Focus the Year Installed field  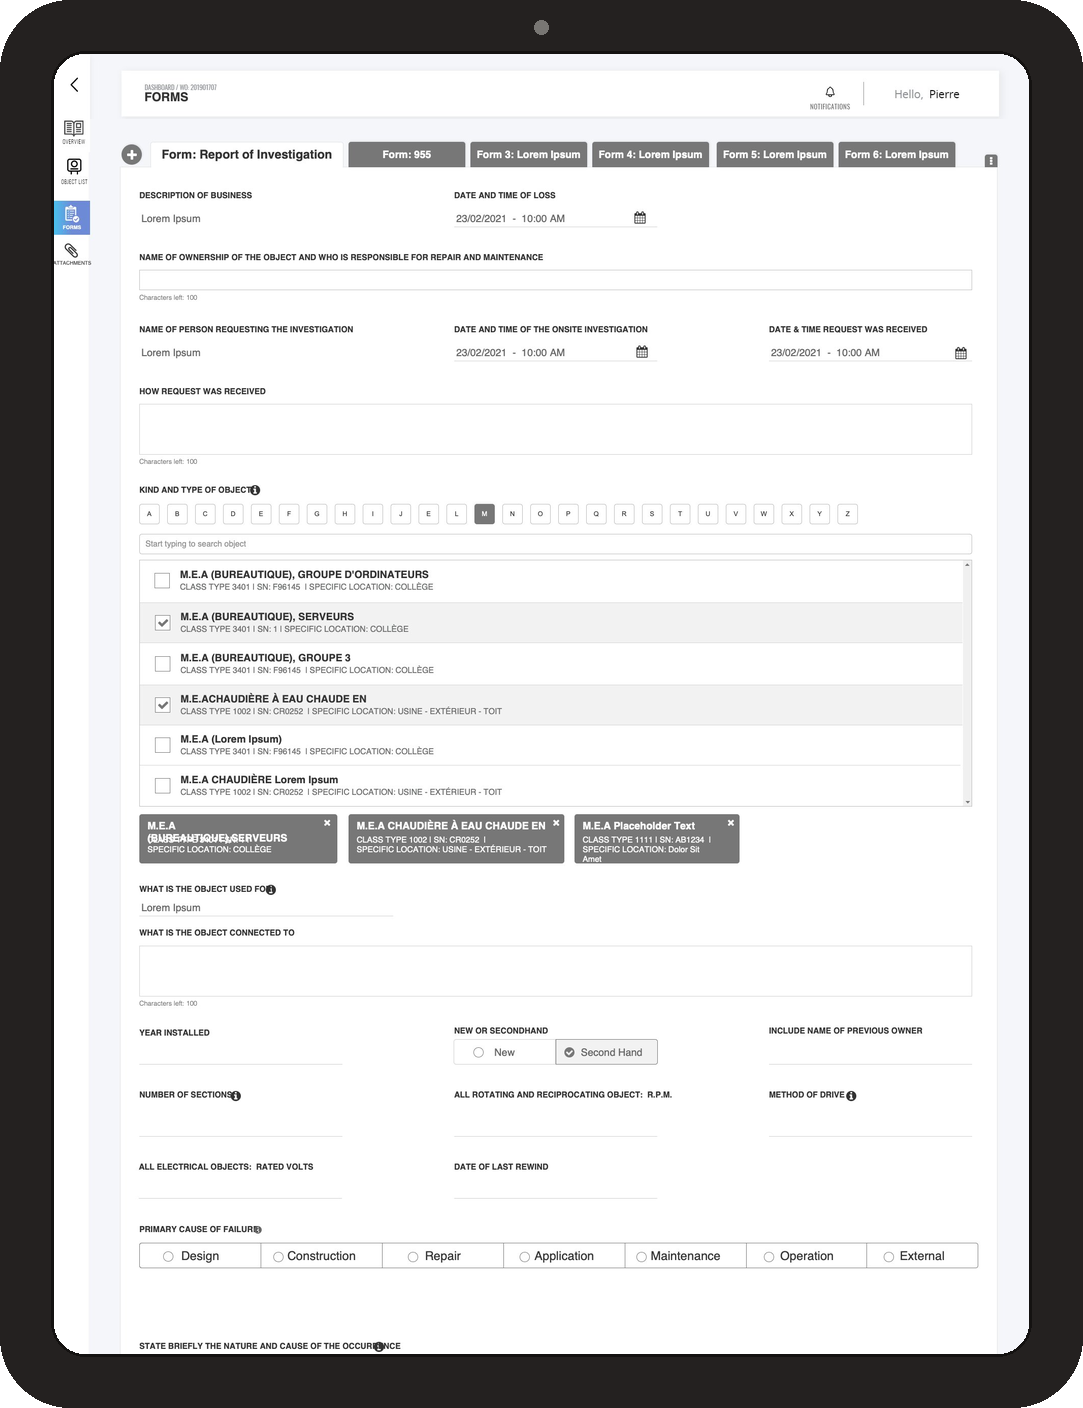[x=240, y=1053]
